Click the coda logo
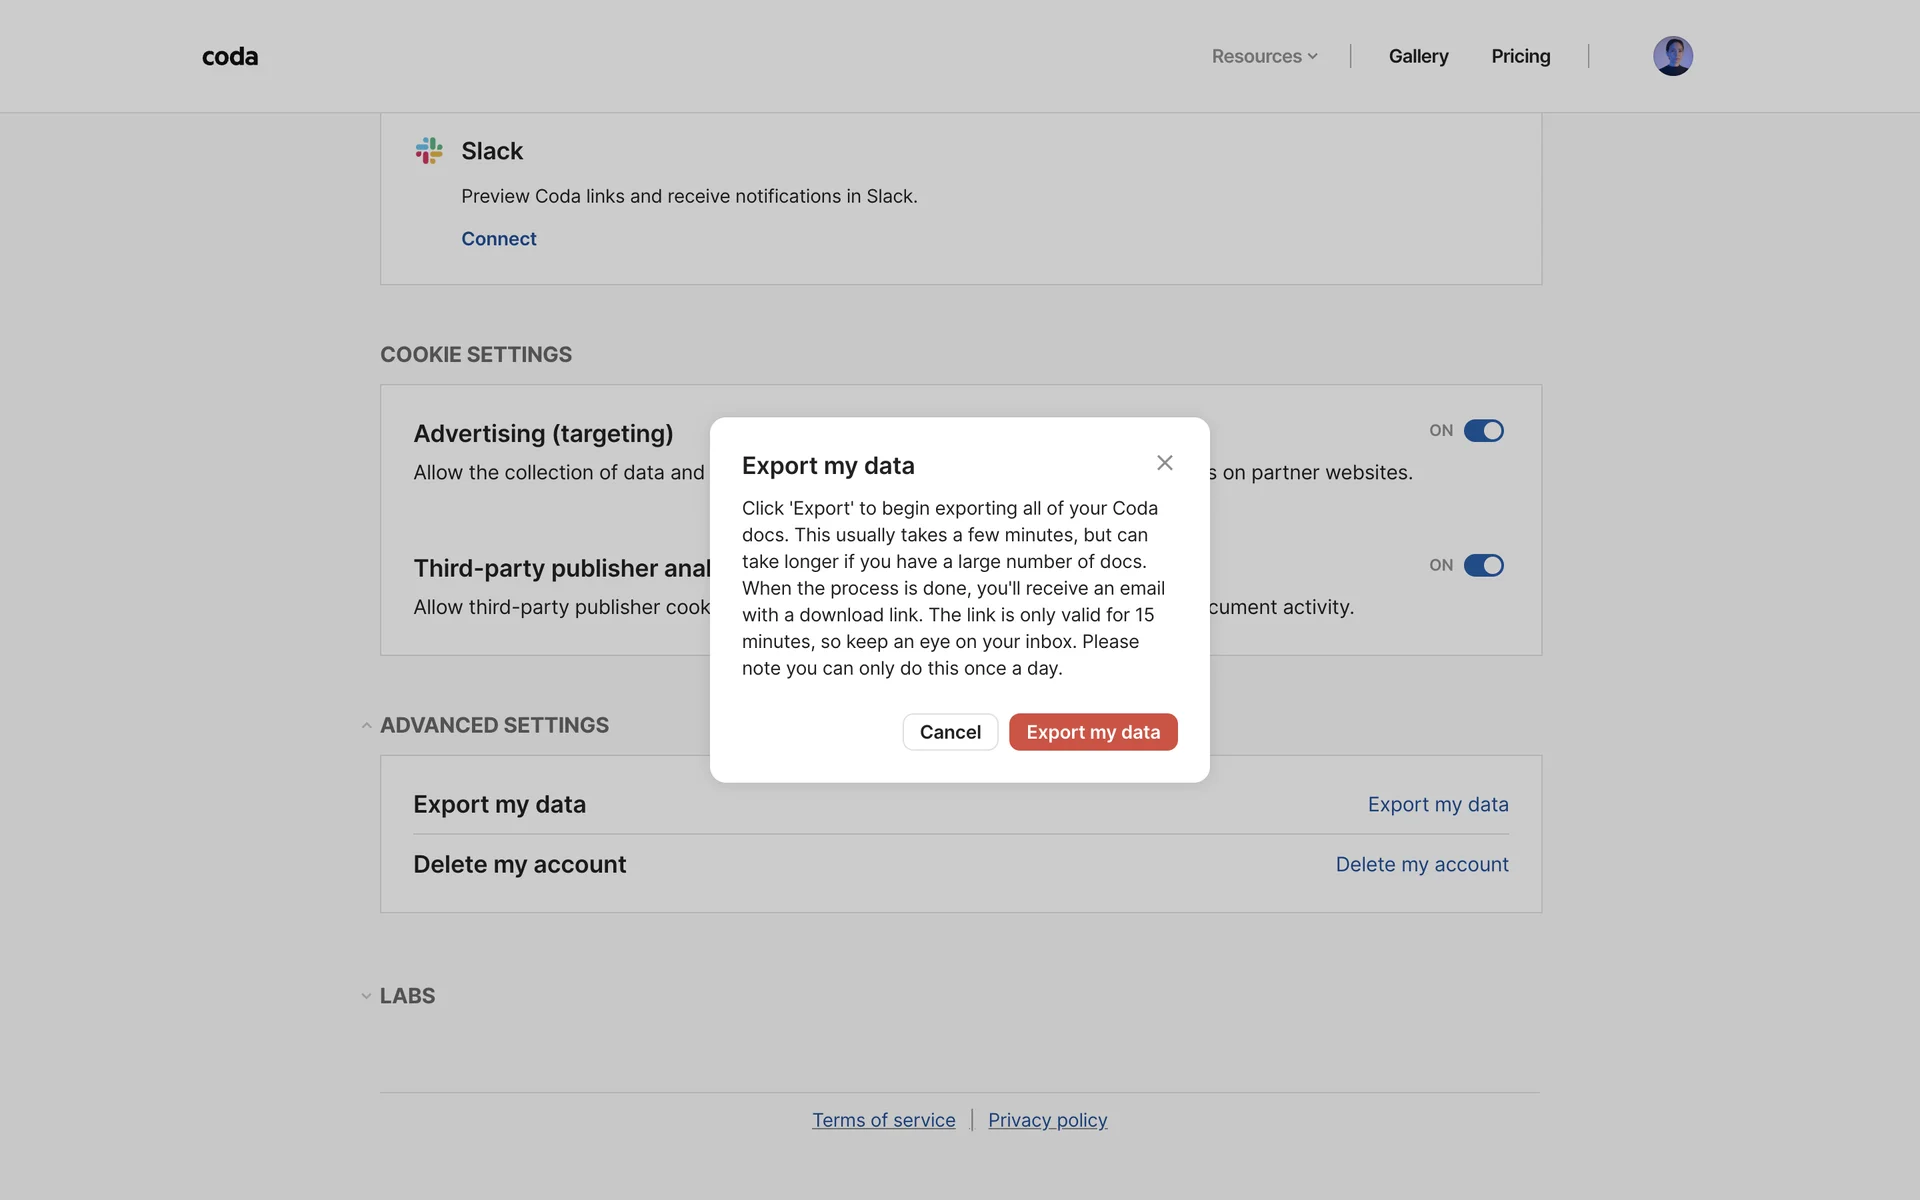The image size is (1920, 1200). 230,57
